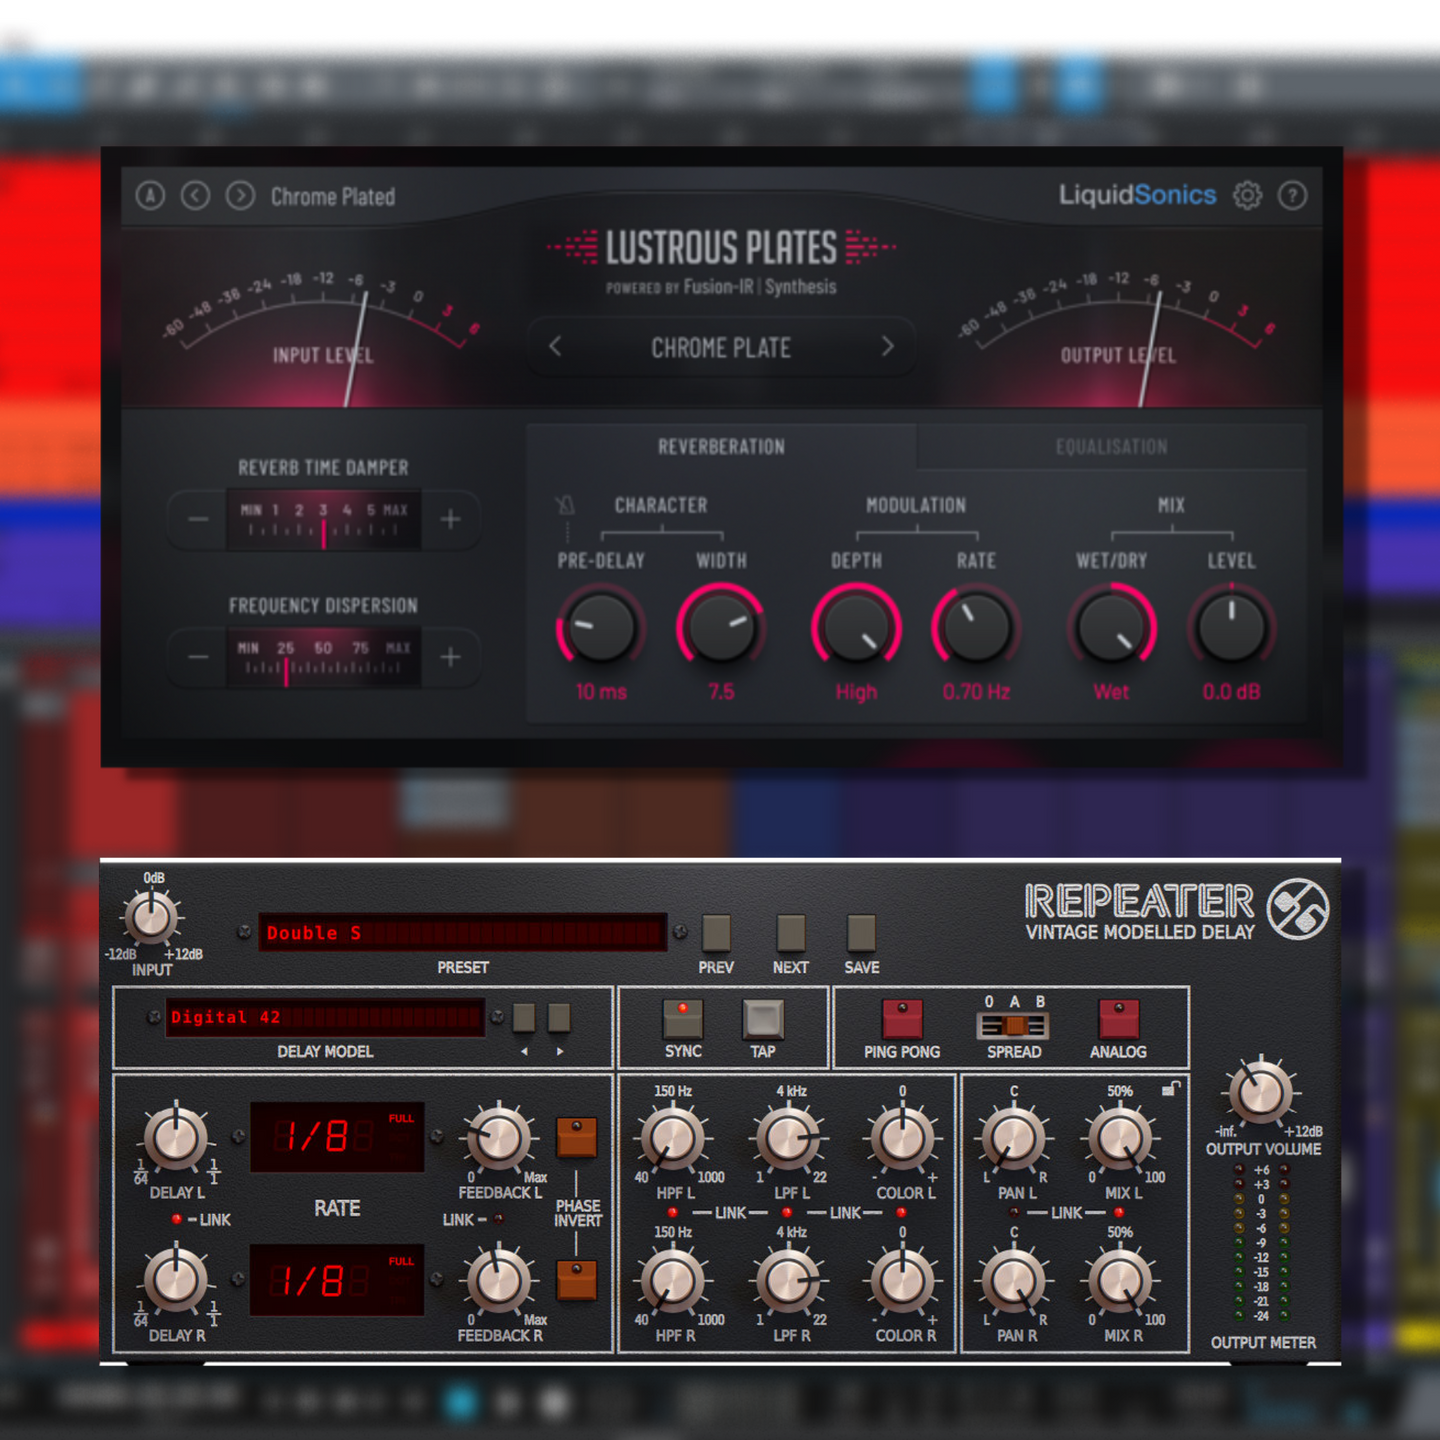Toggle the LPF link LED

(x=787, y=1213)
